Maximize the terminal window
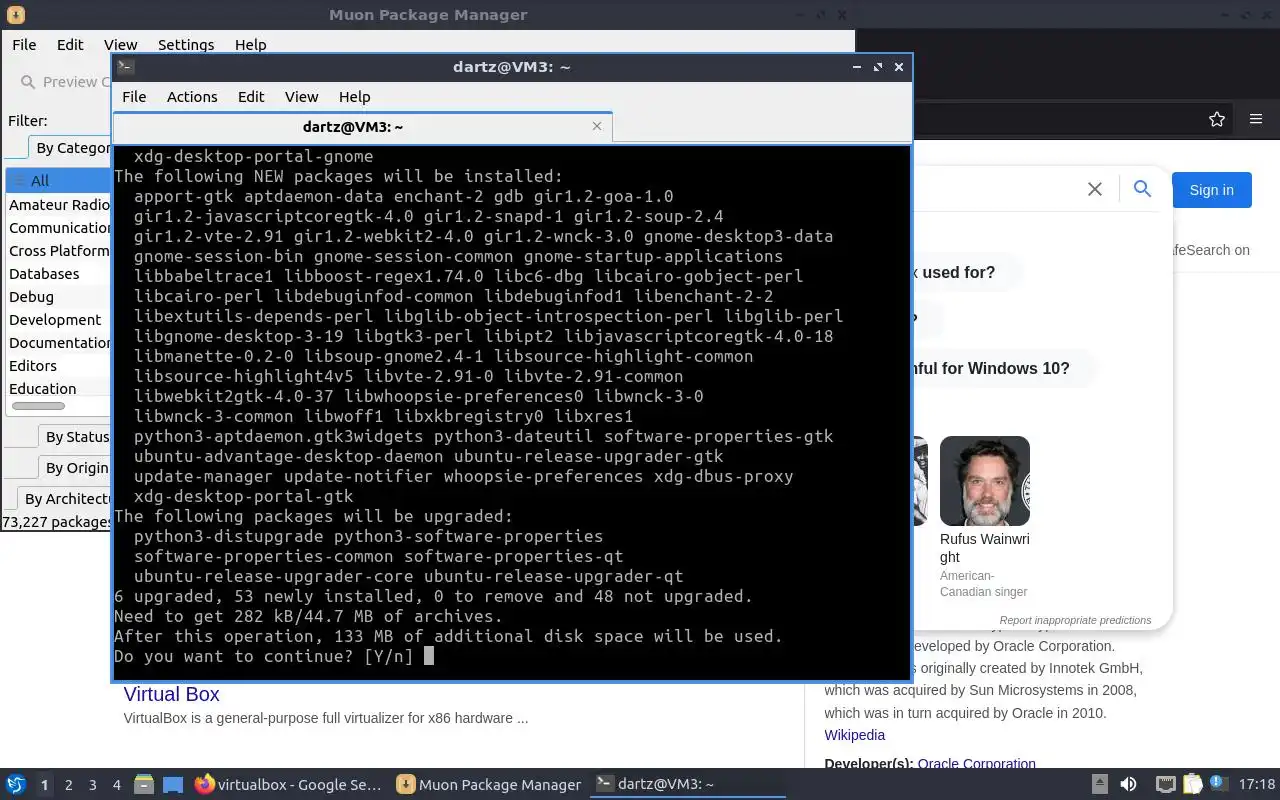Screen dimensions: 1280x800 pyautogui.click(x=877, y=67)
